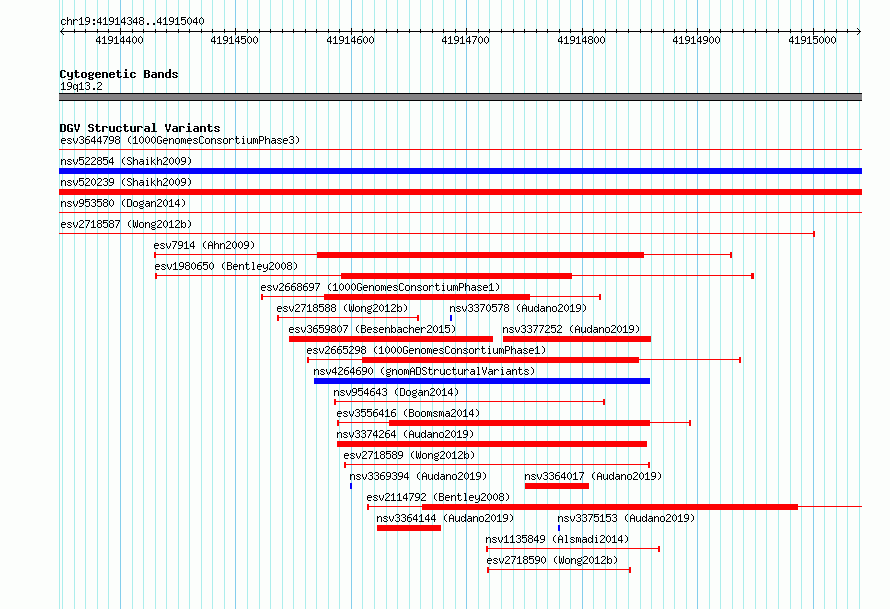
Task: Click the thin red nsv954643 variant line
Action: (469, 402)
